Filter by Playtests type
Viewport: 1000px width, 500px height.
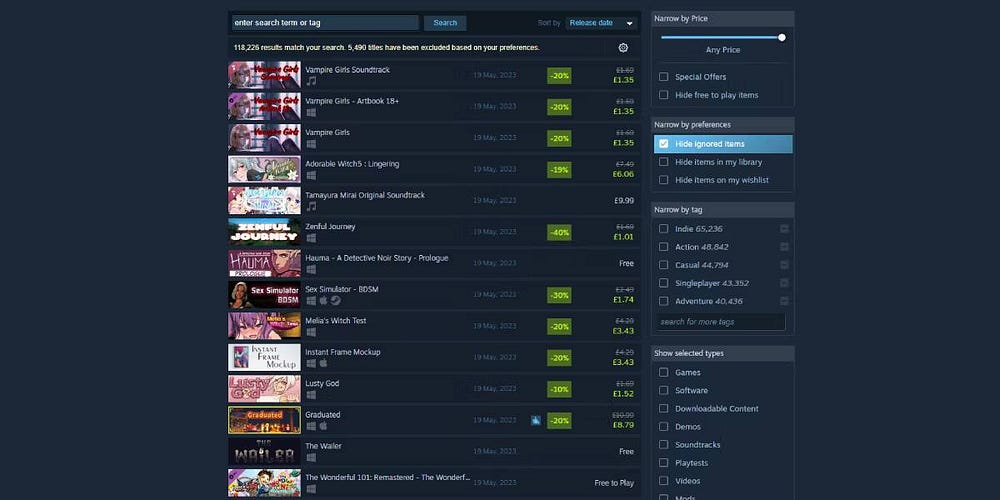point(664,463)
